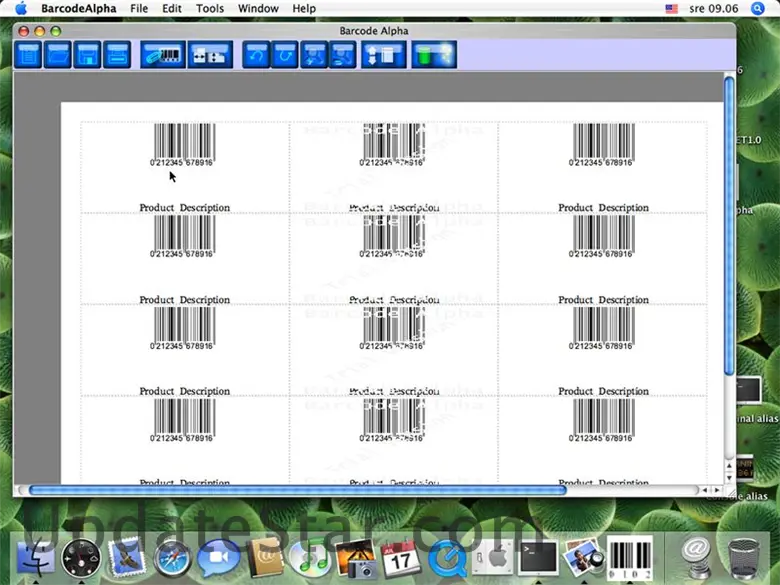Viewport: 780px width, 585px height.
Task: Click the Save floppy disk toolbar icon
Action: click(x=87, y=54)
